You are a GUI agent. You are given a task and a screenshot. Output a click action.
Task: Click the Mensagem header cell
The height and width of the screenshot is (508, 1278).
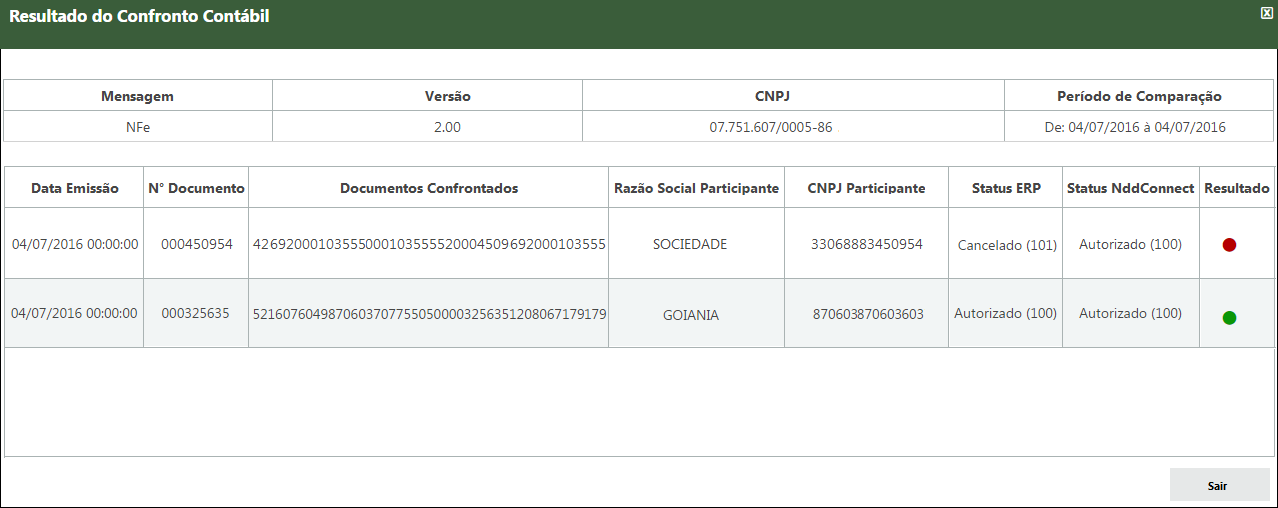138,96
